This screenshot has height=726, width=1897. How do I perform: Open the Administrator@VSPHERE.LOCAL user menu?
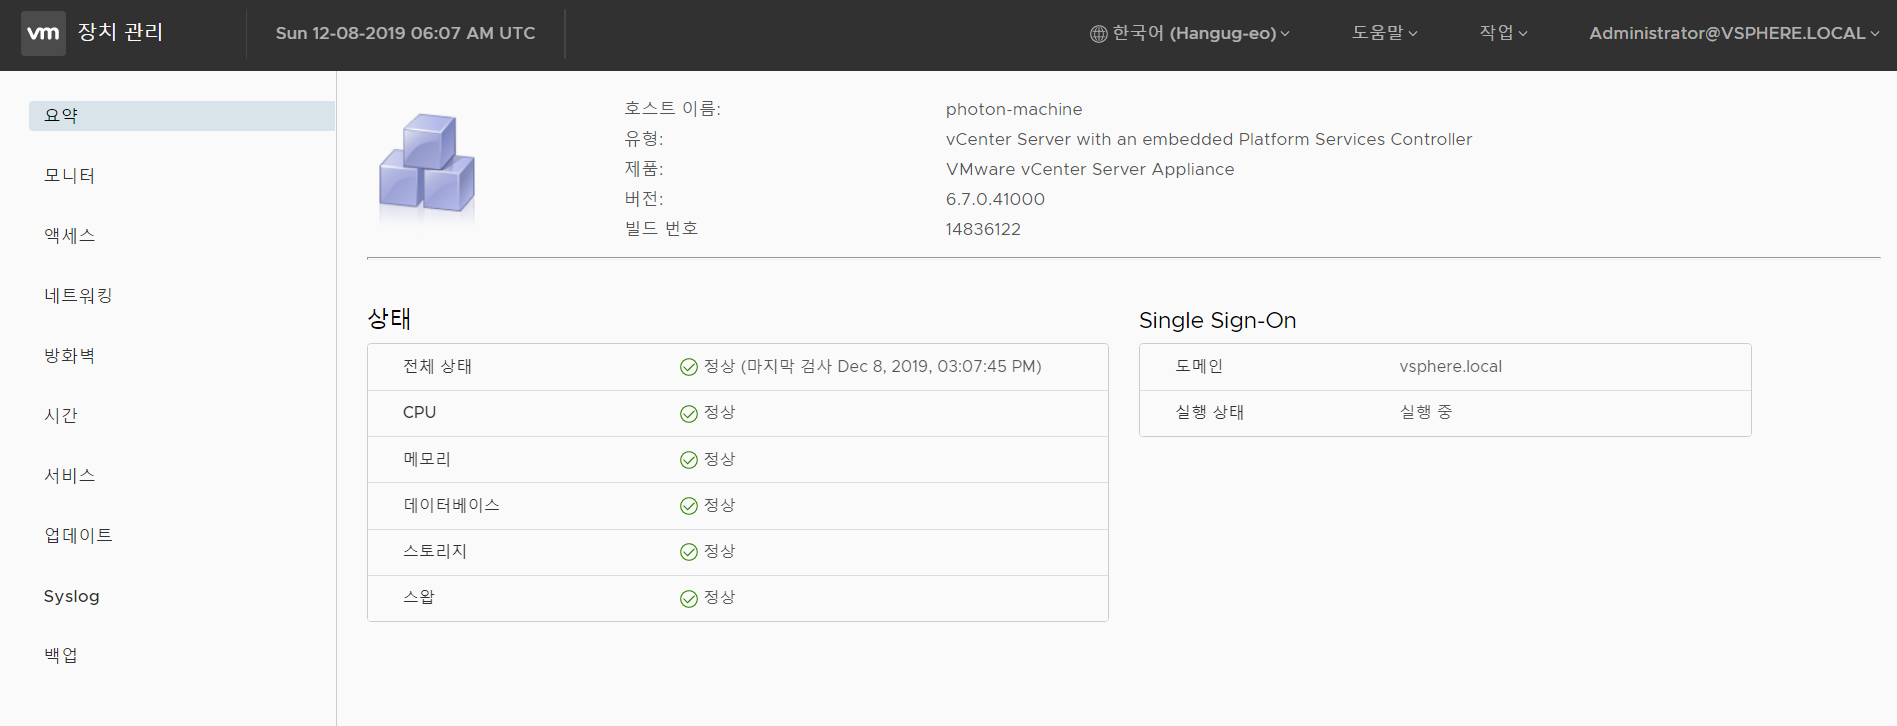(x=1734, y=33)
